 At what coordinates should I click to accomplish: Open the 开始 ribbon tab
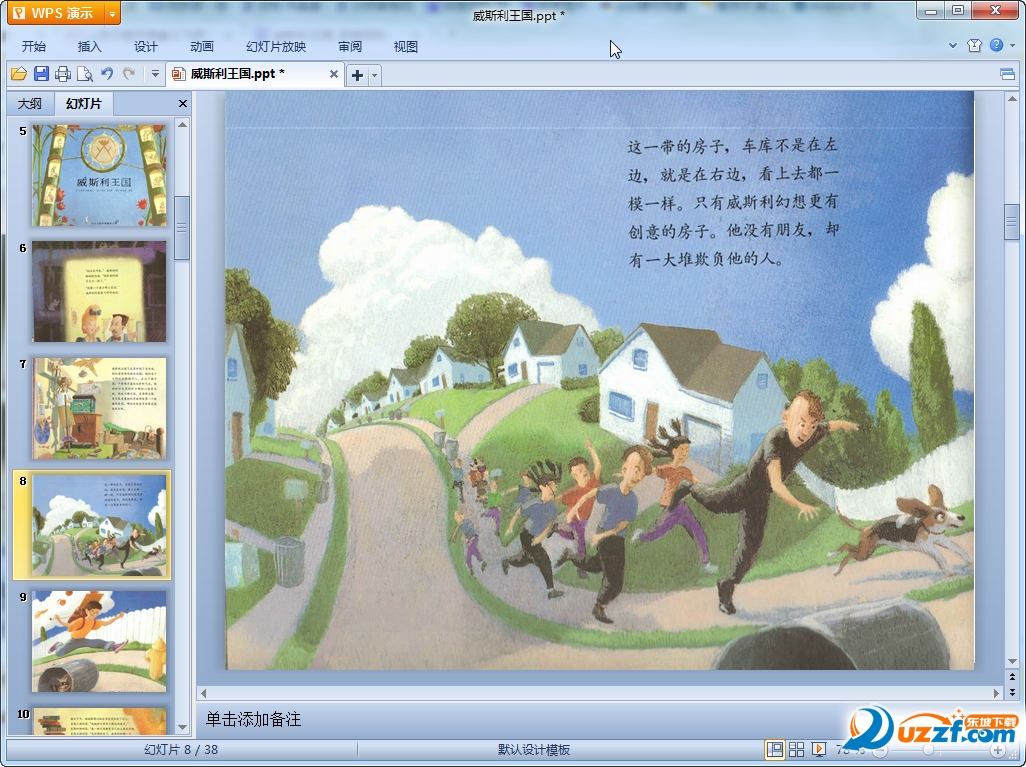(33, 46)
